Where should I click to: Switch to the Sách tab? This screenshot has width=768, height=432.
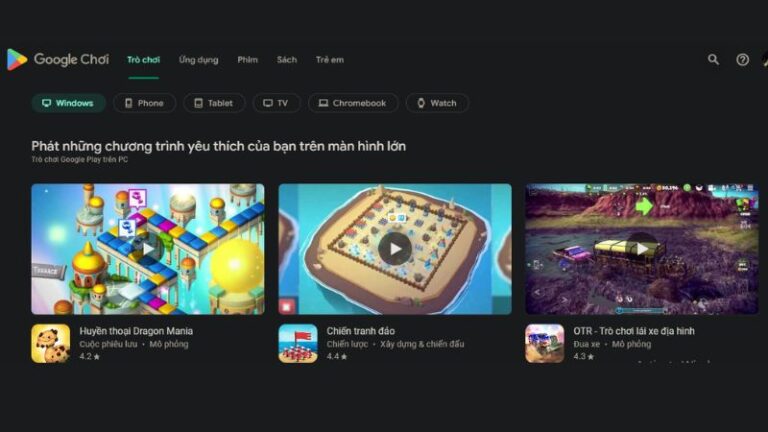pos(287,60)
